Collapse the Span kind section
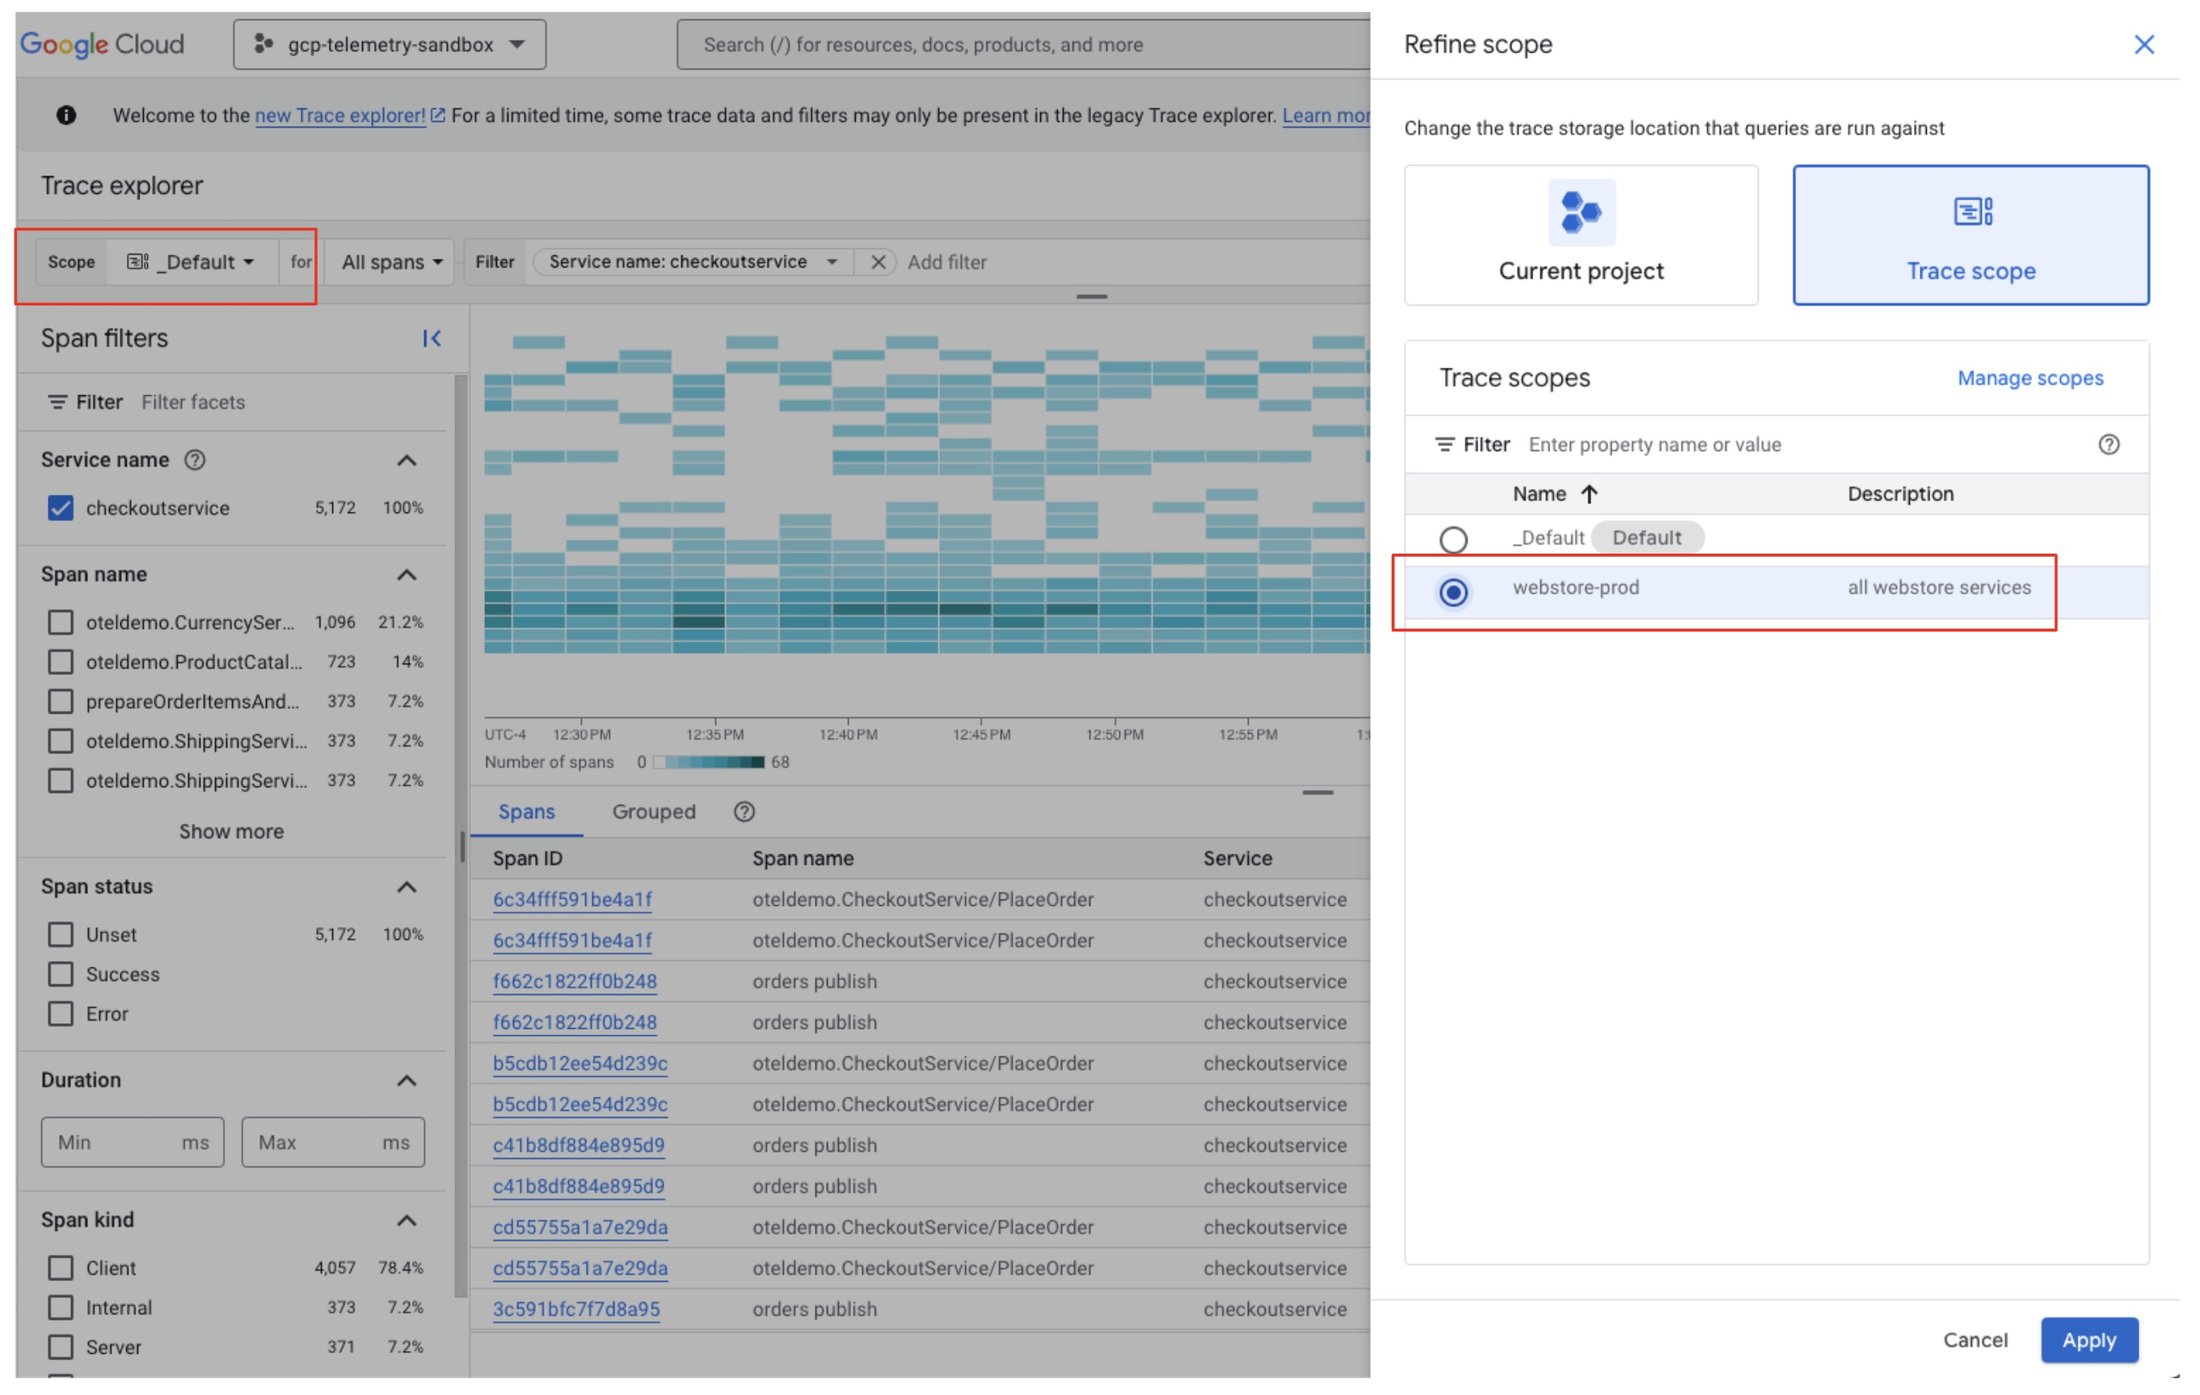 [406, 1220]
